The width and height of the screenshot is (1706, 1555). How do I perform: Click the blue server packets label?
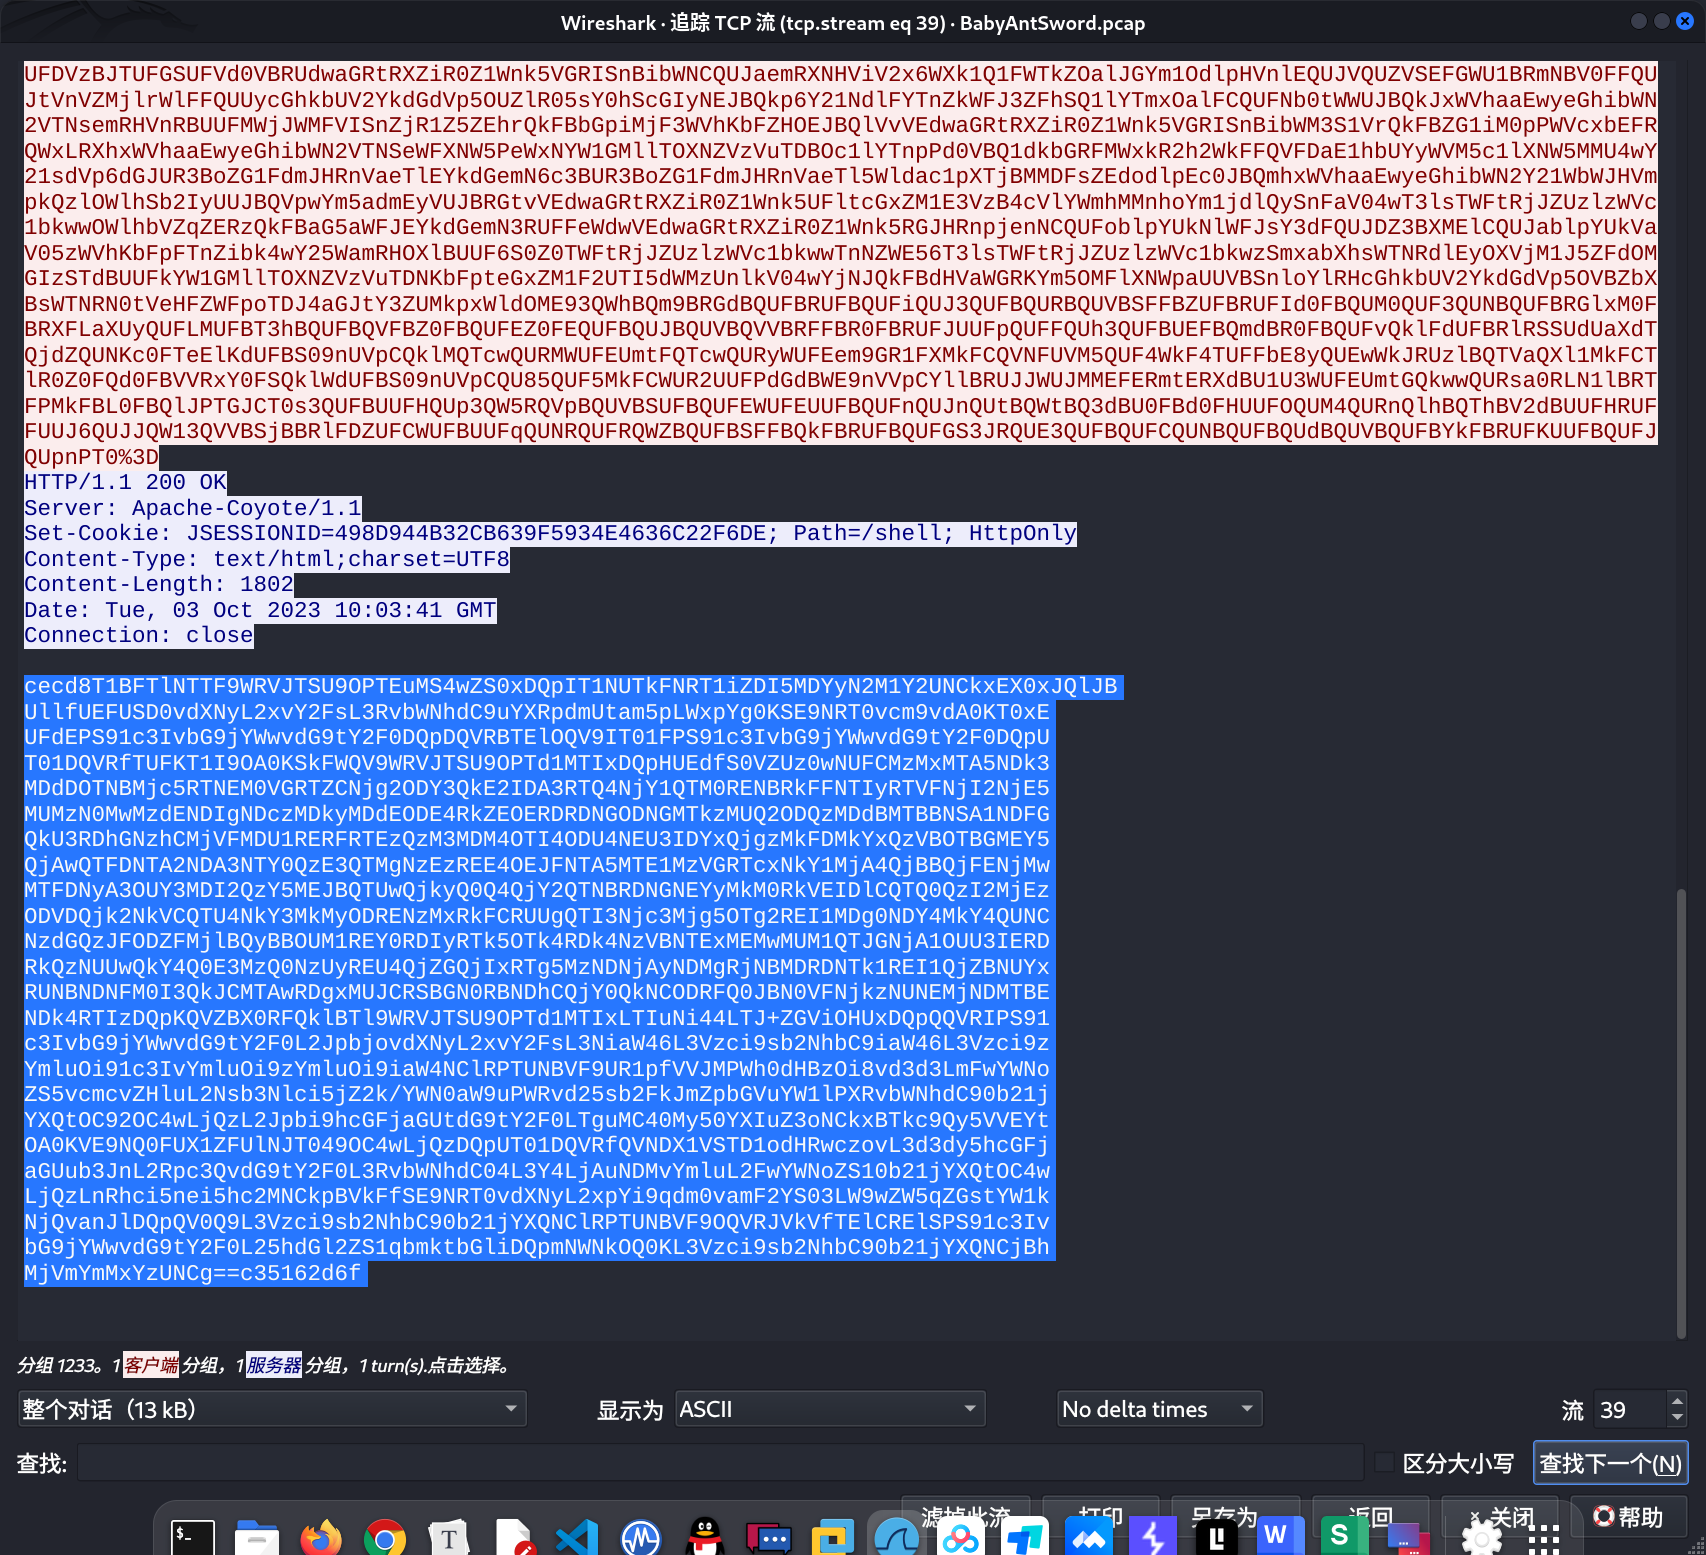click(x=274, y=1365)
